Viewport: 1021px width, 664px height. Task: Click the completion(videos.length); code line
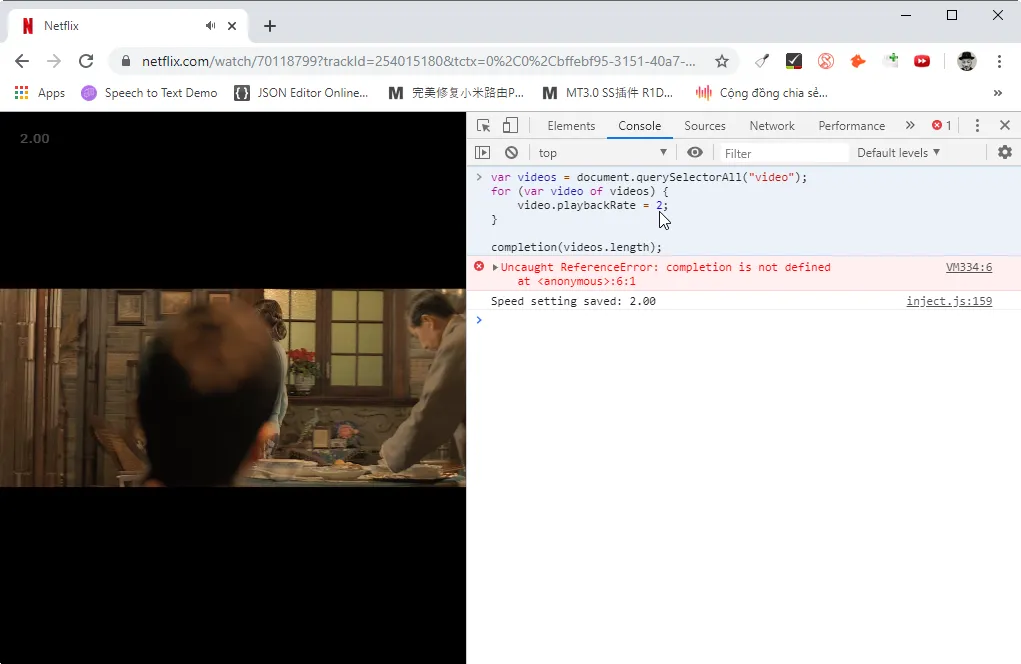pos(576,247)
